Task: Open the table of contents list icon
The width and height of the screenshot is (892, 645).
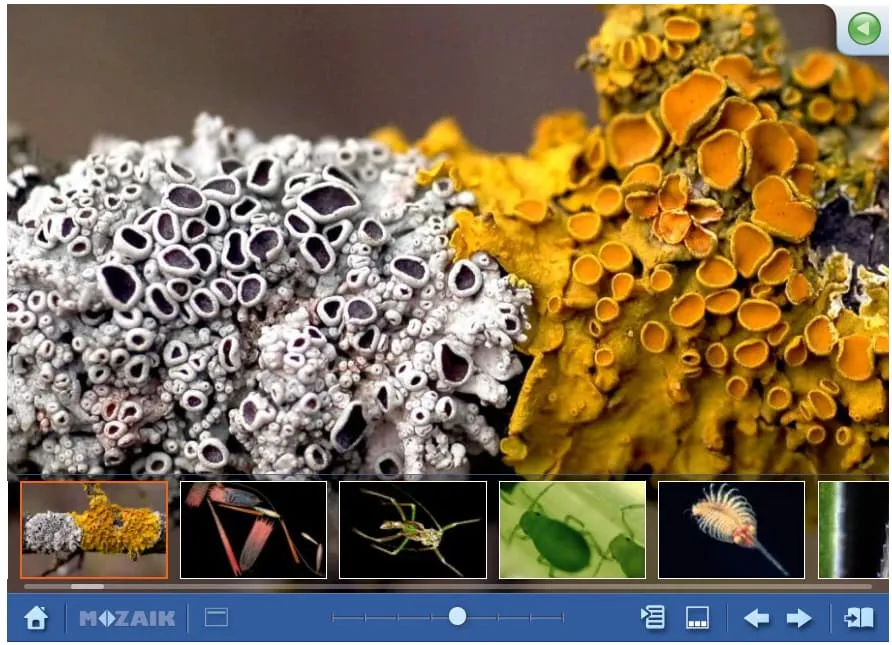Action: pos(653,618)
